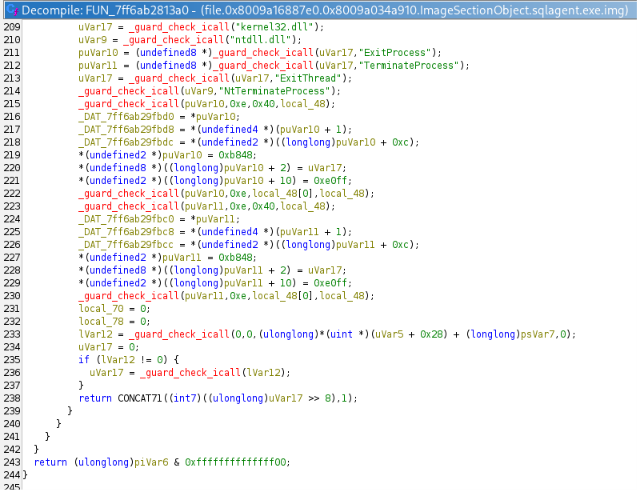Click the _DAT_7ff6ab29fbcc global label
637x490 pixels.
[x=126, y=245]
